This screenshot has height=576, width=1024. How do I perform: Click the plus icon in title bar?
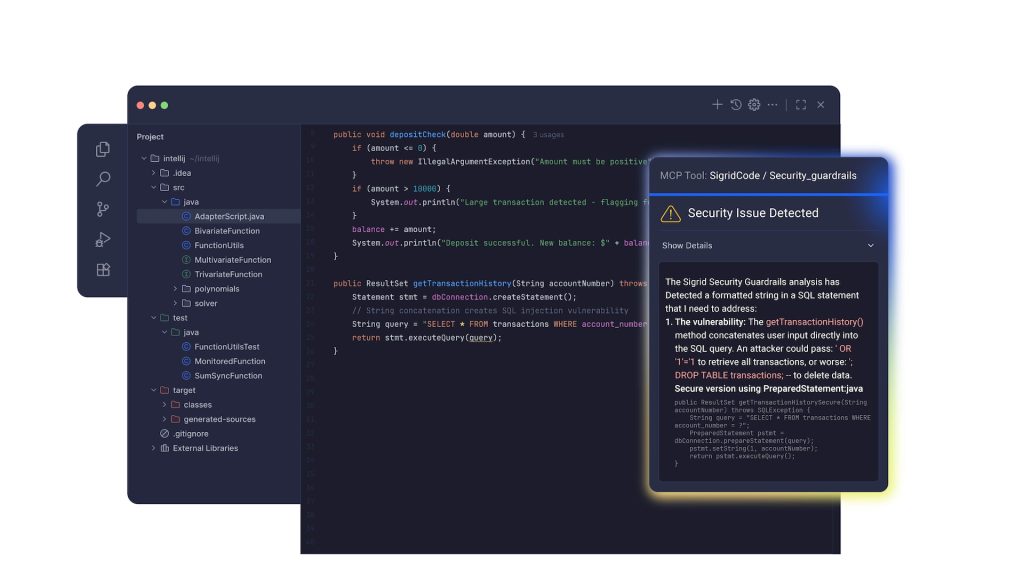[717, 104]
